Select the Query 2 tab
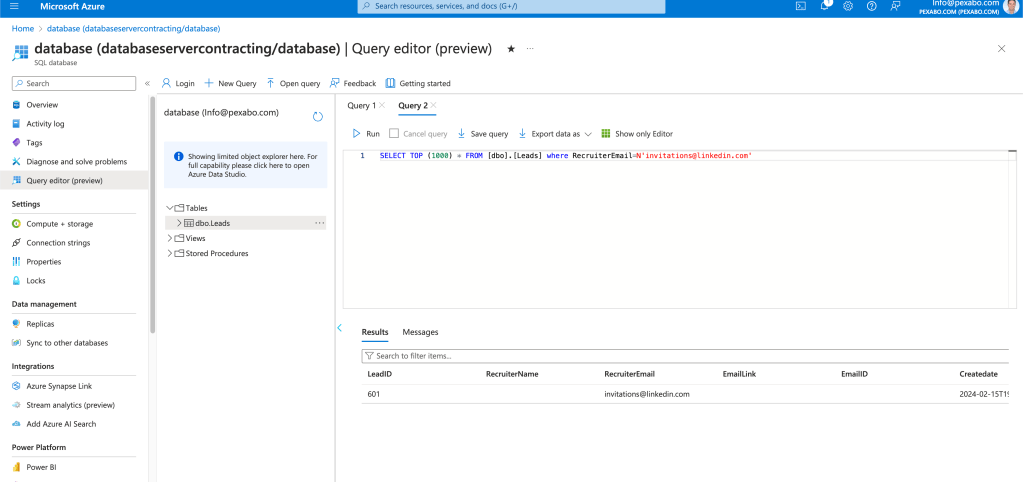The image size is (1023, 482). point(413,105)
